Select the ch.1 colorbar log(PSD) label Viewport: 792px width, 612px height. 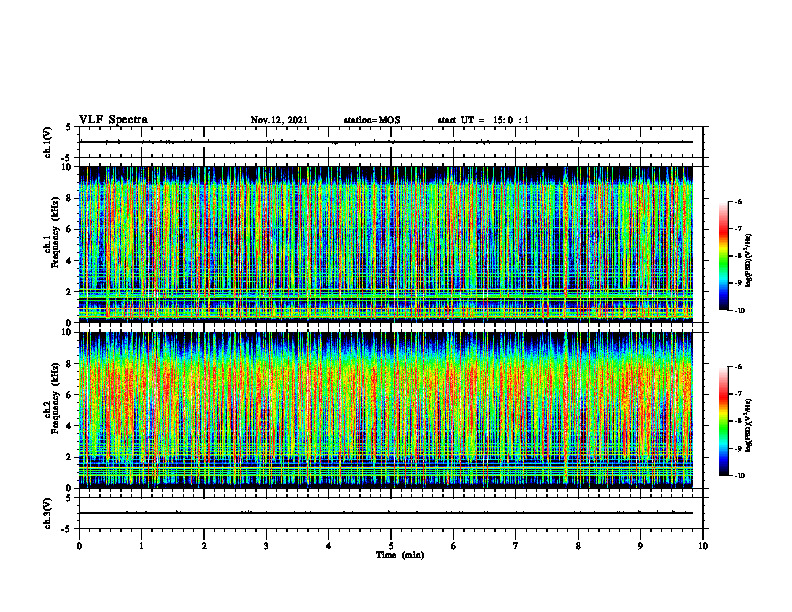(x=749, y=261)
